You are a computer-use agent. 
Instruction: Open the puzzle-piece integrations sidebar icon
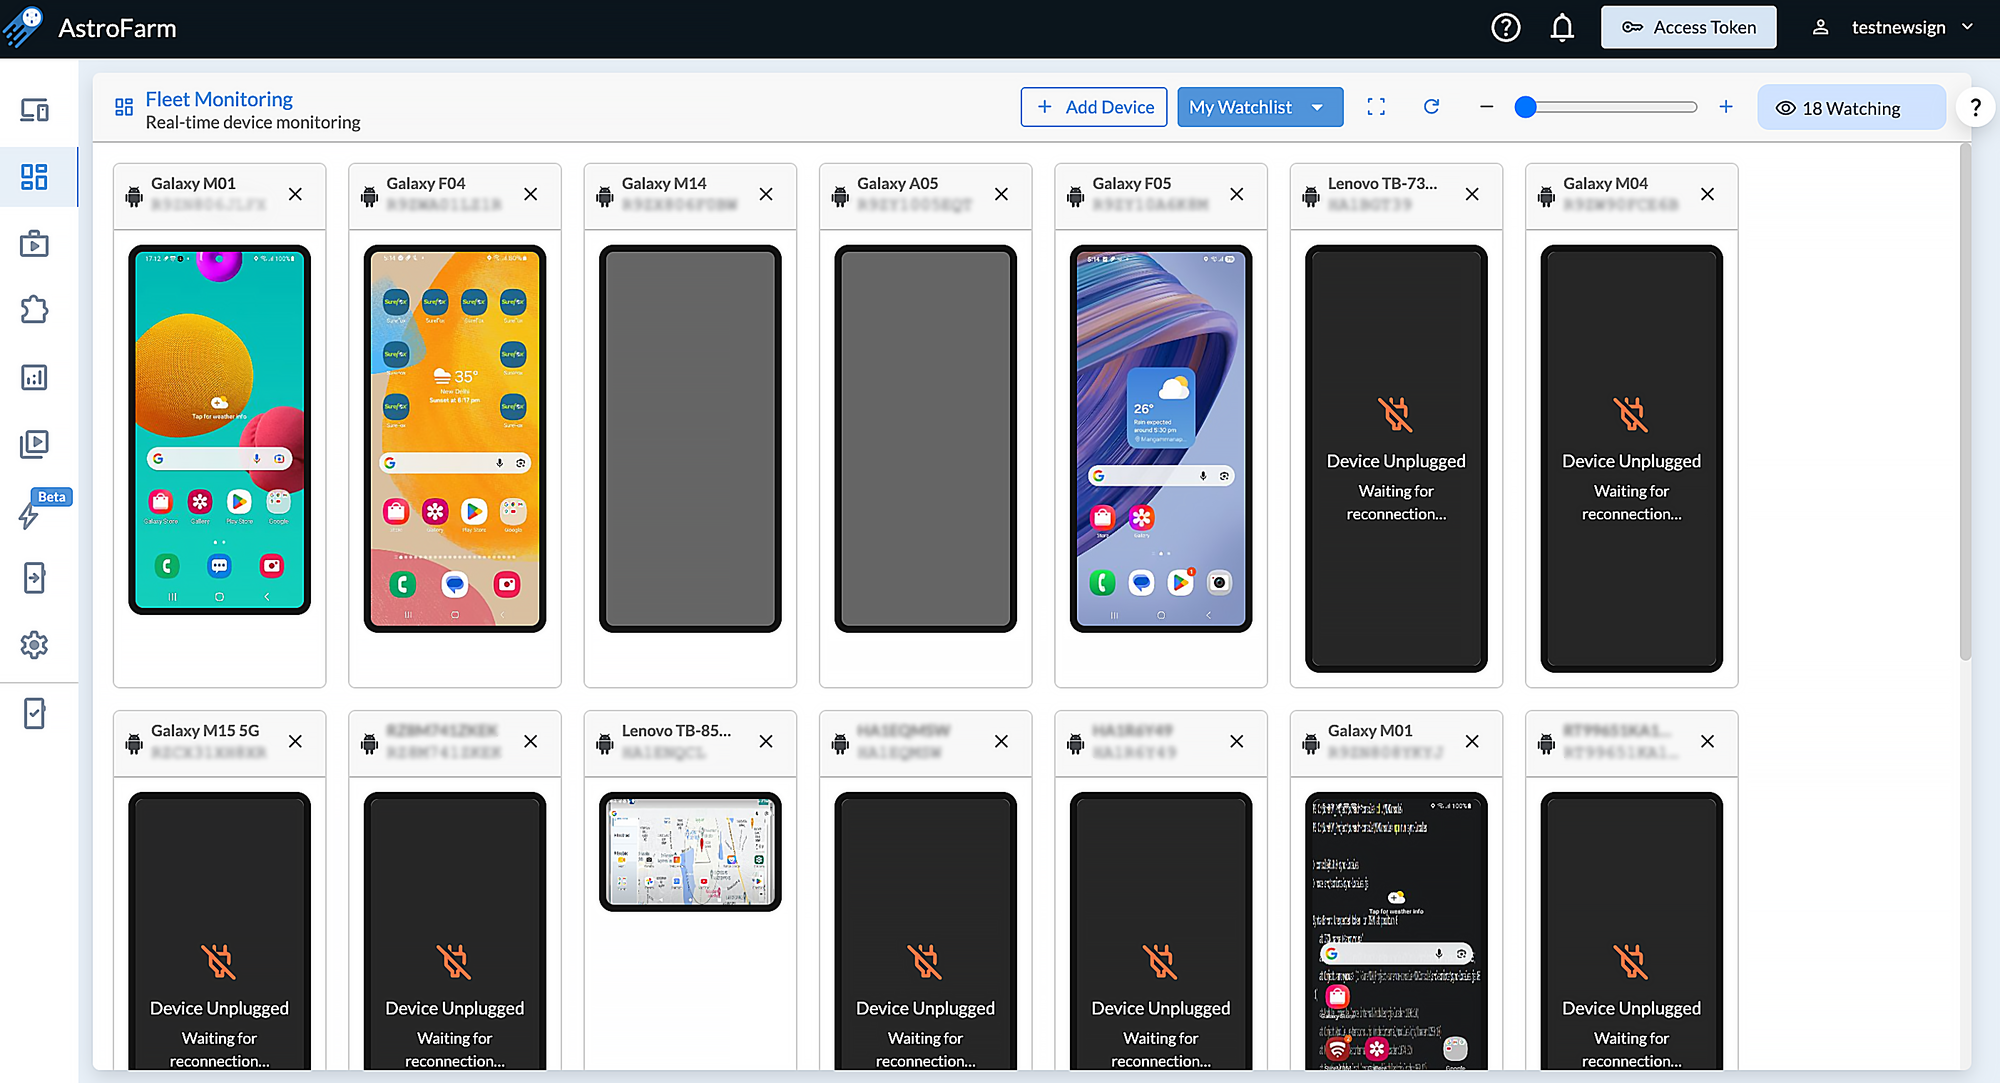35,310
